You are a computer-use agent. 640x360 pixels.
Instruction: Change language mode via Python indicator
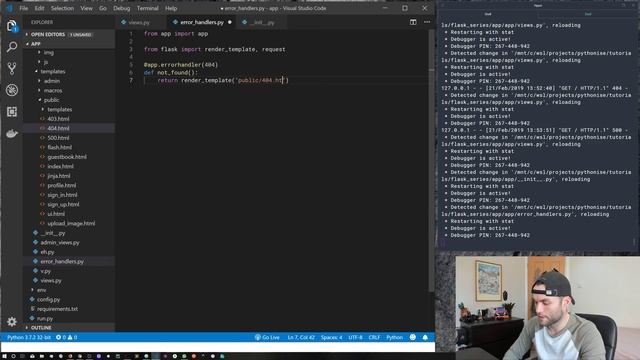[x=394, y=338]
